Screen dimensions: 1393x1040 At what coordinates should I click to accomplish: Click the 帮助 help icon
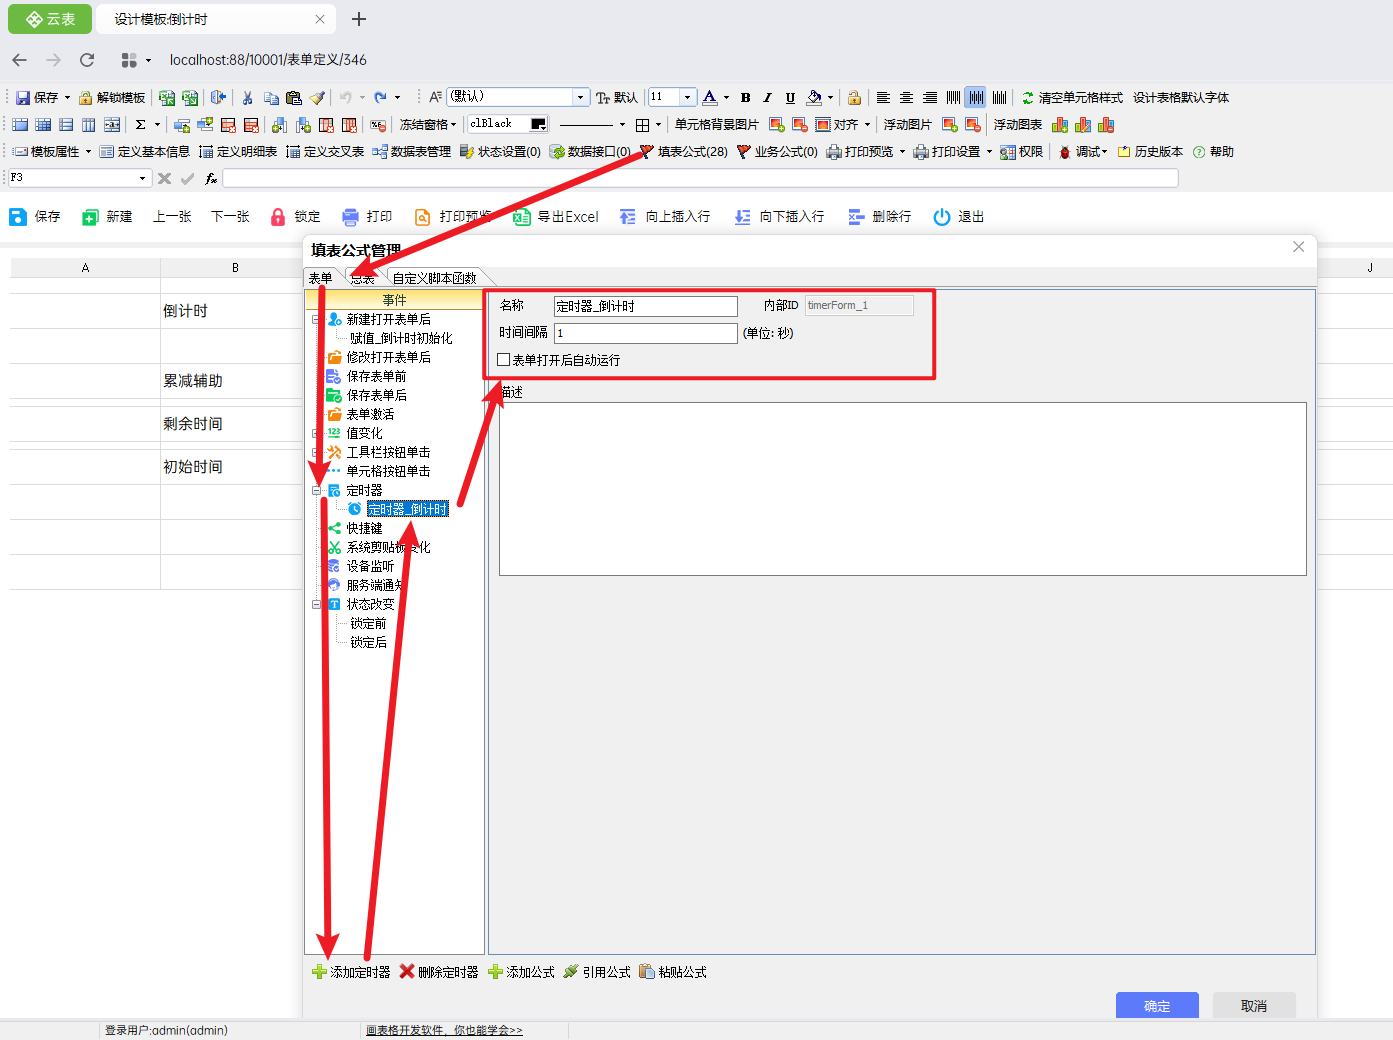[x=1199, y=152]
